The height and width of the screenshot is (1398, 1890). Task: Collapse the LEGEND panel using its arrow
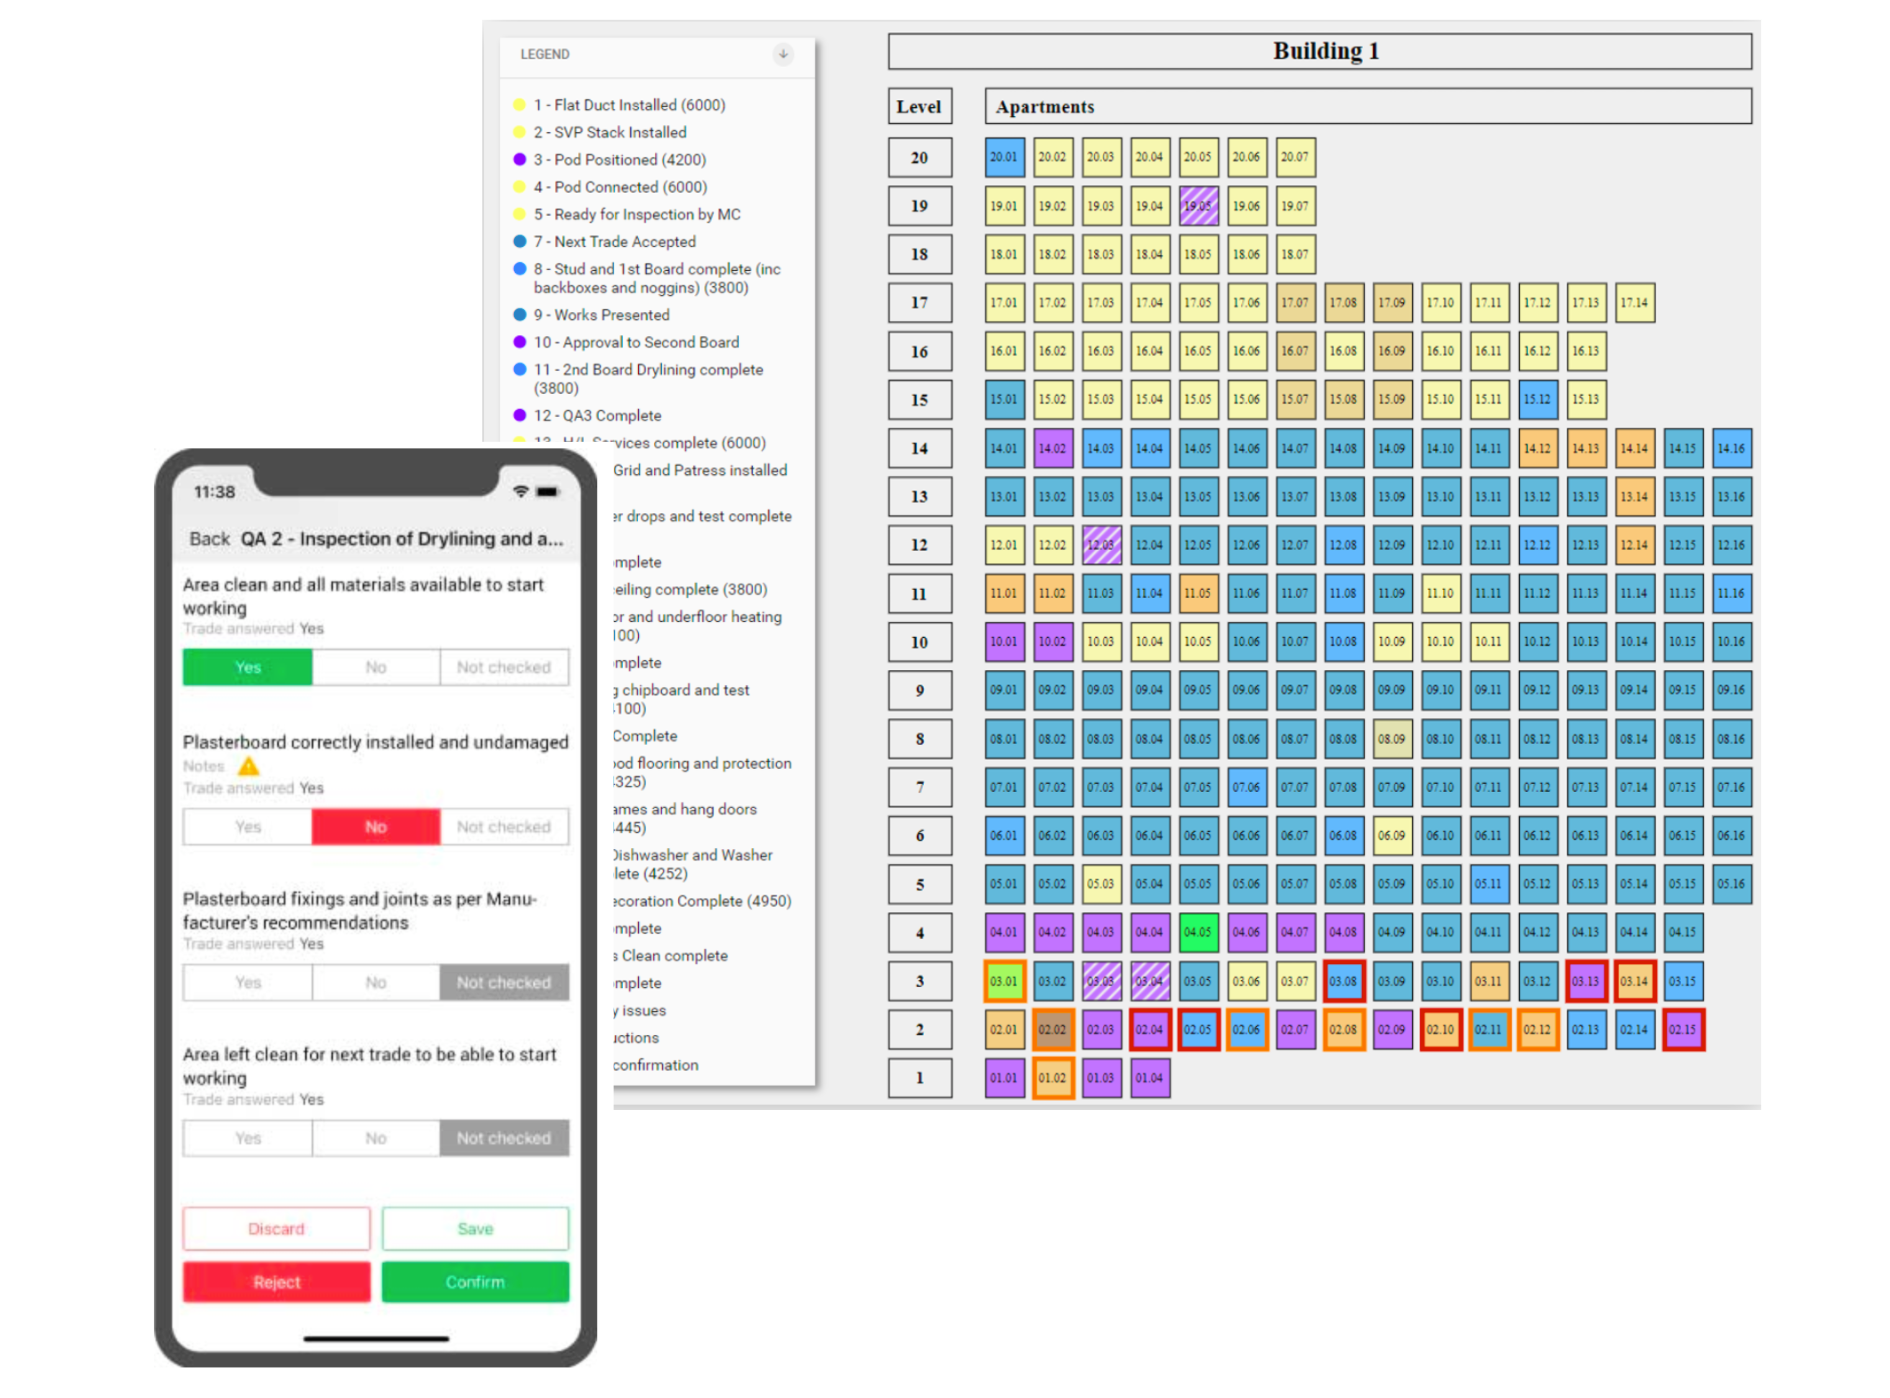tap(781, 55)
